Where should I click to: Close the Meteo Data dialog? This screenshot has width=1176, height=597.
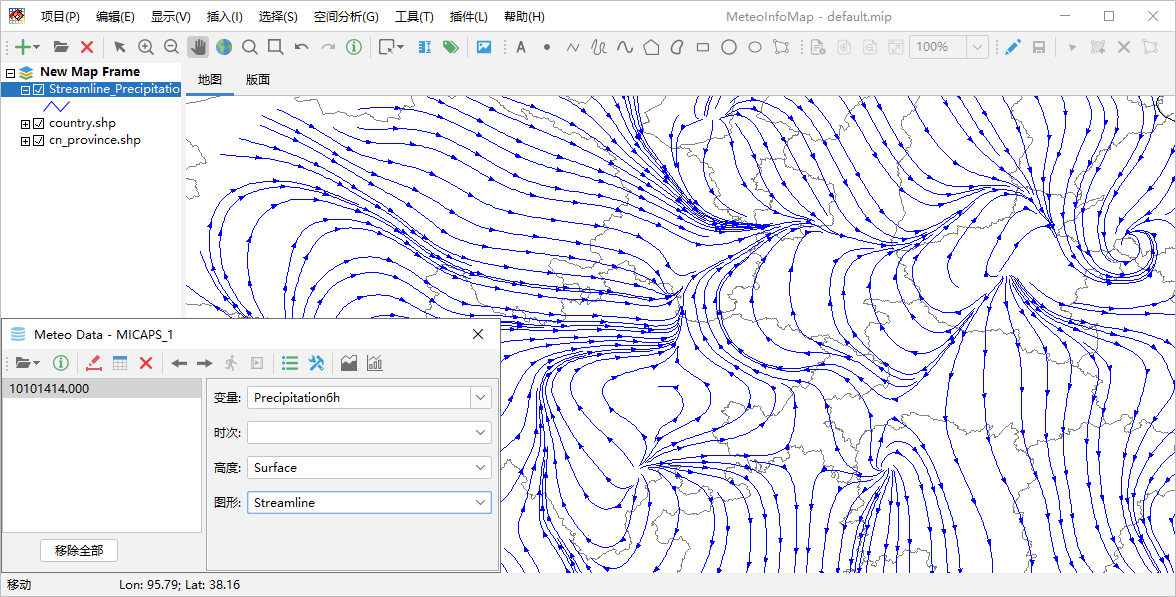(478, 334)
